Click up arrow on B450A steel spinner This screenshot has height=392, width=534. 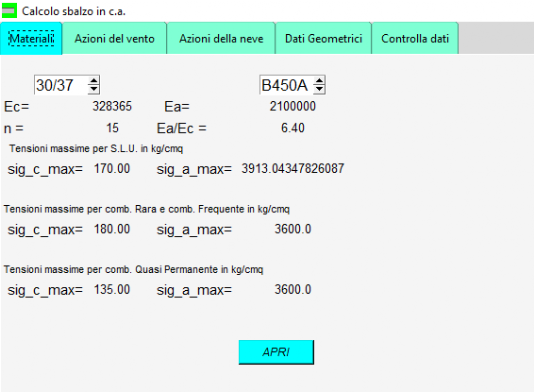coord(319,81)
